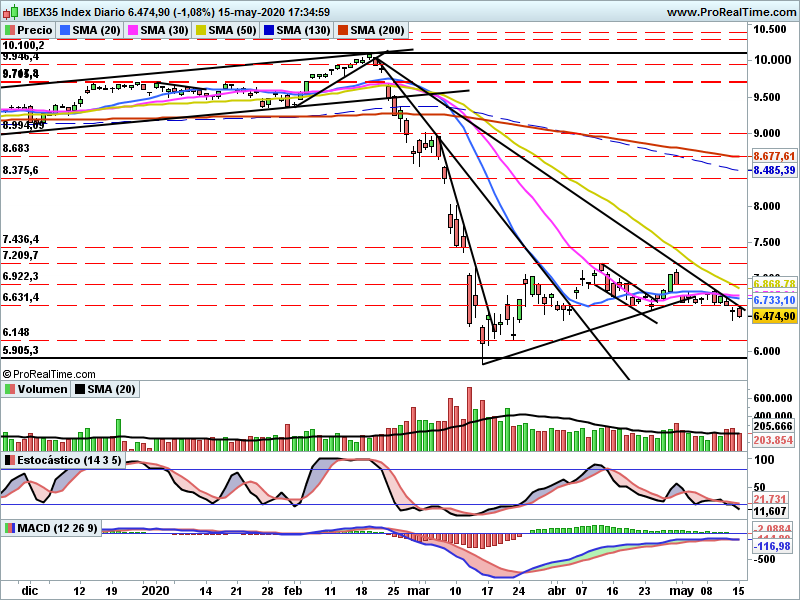Click the Volumen bars icon
This screenshot has height=600, width=800.
tap(10, 389)
